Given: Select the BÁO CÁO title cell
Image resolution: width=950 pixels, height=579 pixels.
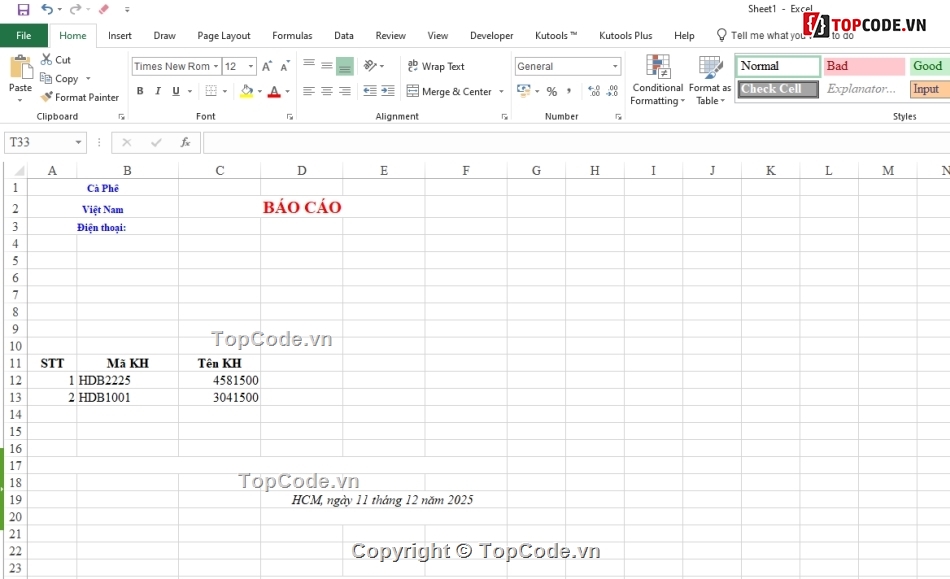Looking at the screenshot, I should point(302,208).
